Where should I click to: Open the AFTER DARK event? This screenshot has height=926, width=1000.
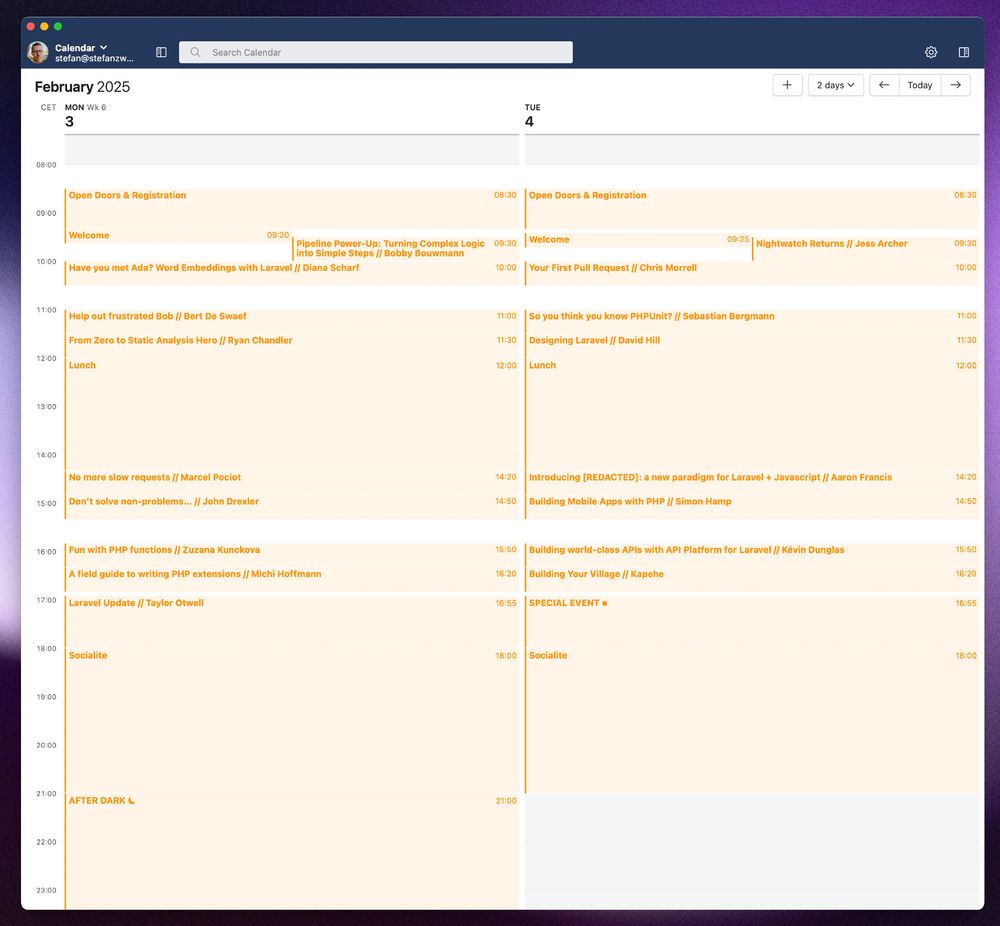(x=291, y=851)
